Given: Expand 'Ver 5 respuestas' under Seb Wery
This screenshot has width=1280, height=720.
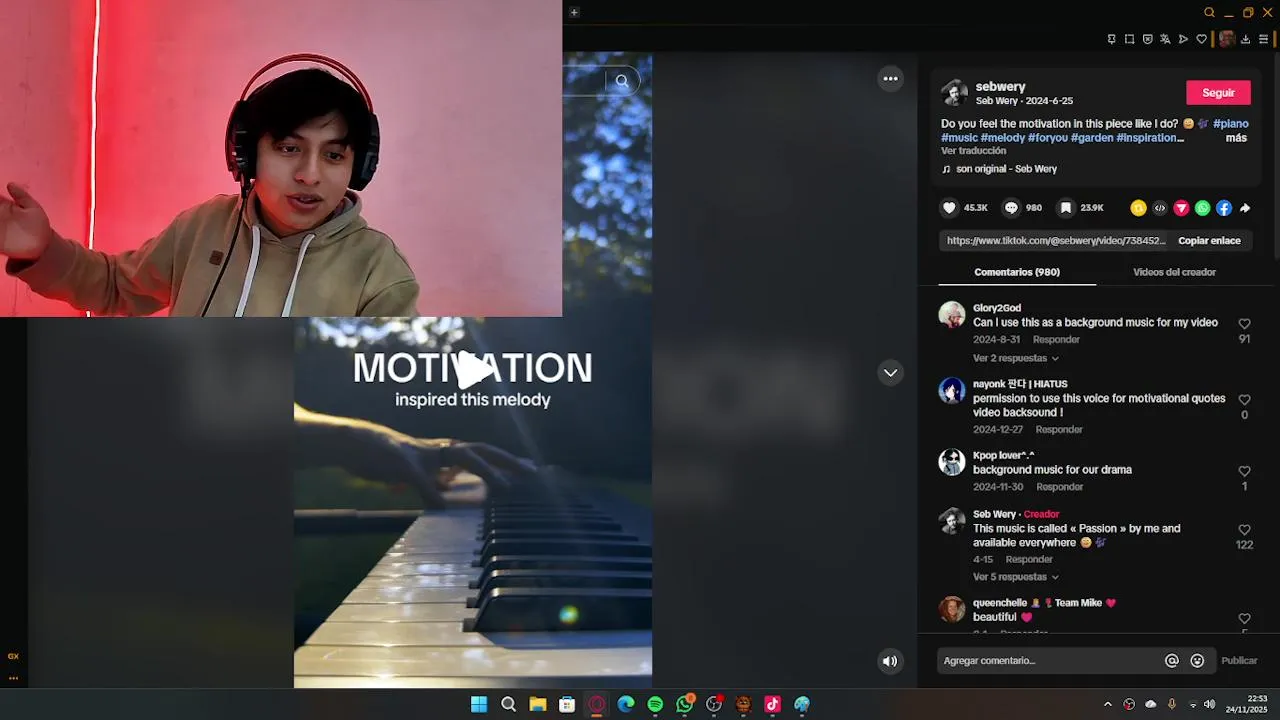Looking at the screenshot, I should point(1015,577).
